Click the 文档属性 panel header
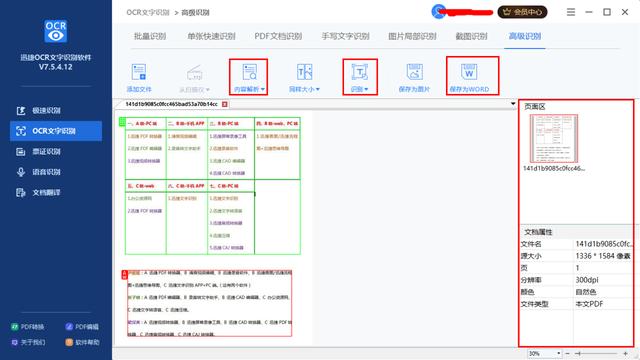Screen dimensions: 640x360 538,232
